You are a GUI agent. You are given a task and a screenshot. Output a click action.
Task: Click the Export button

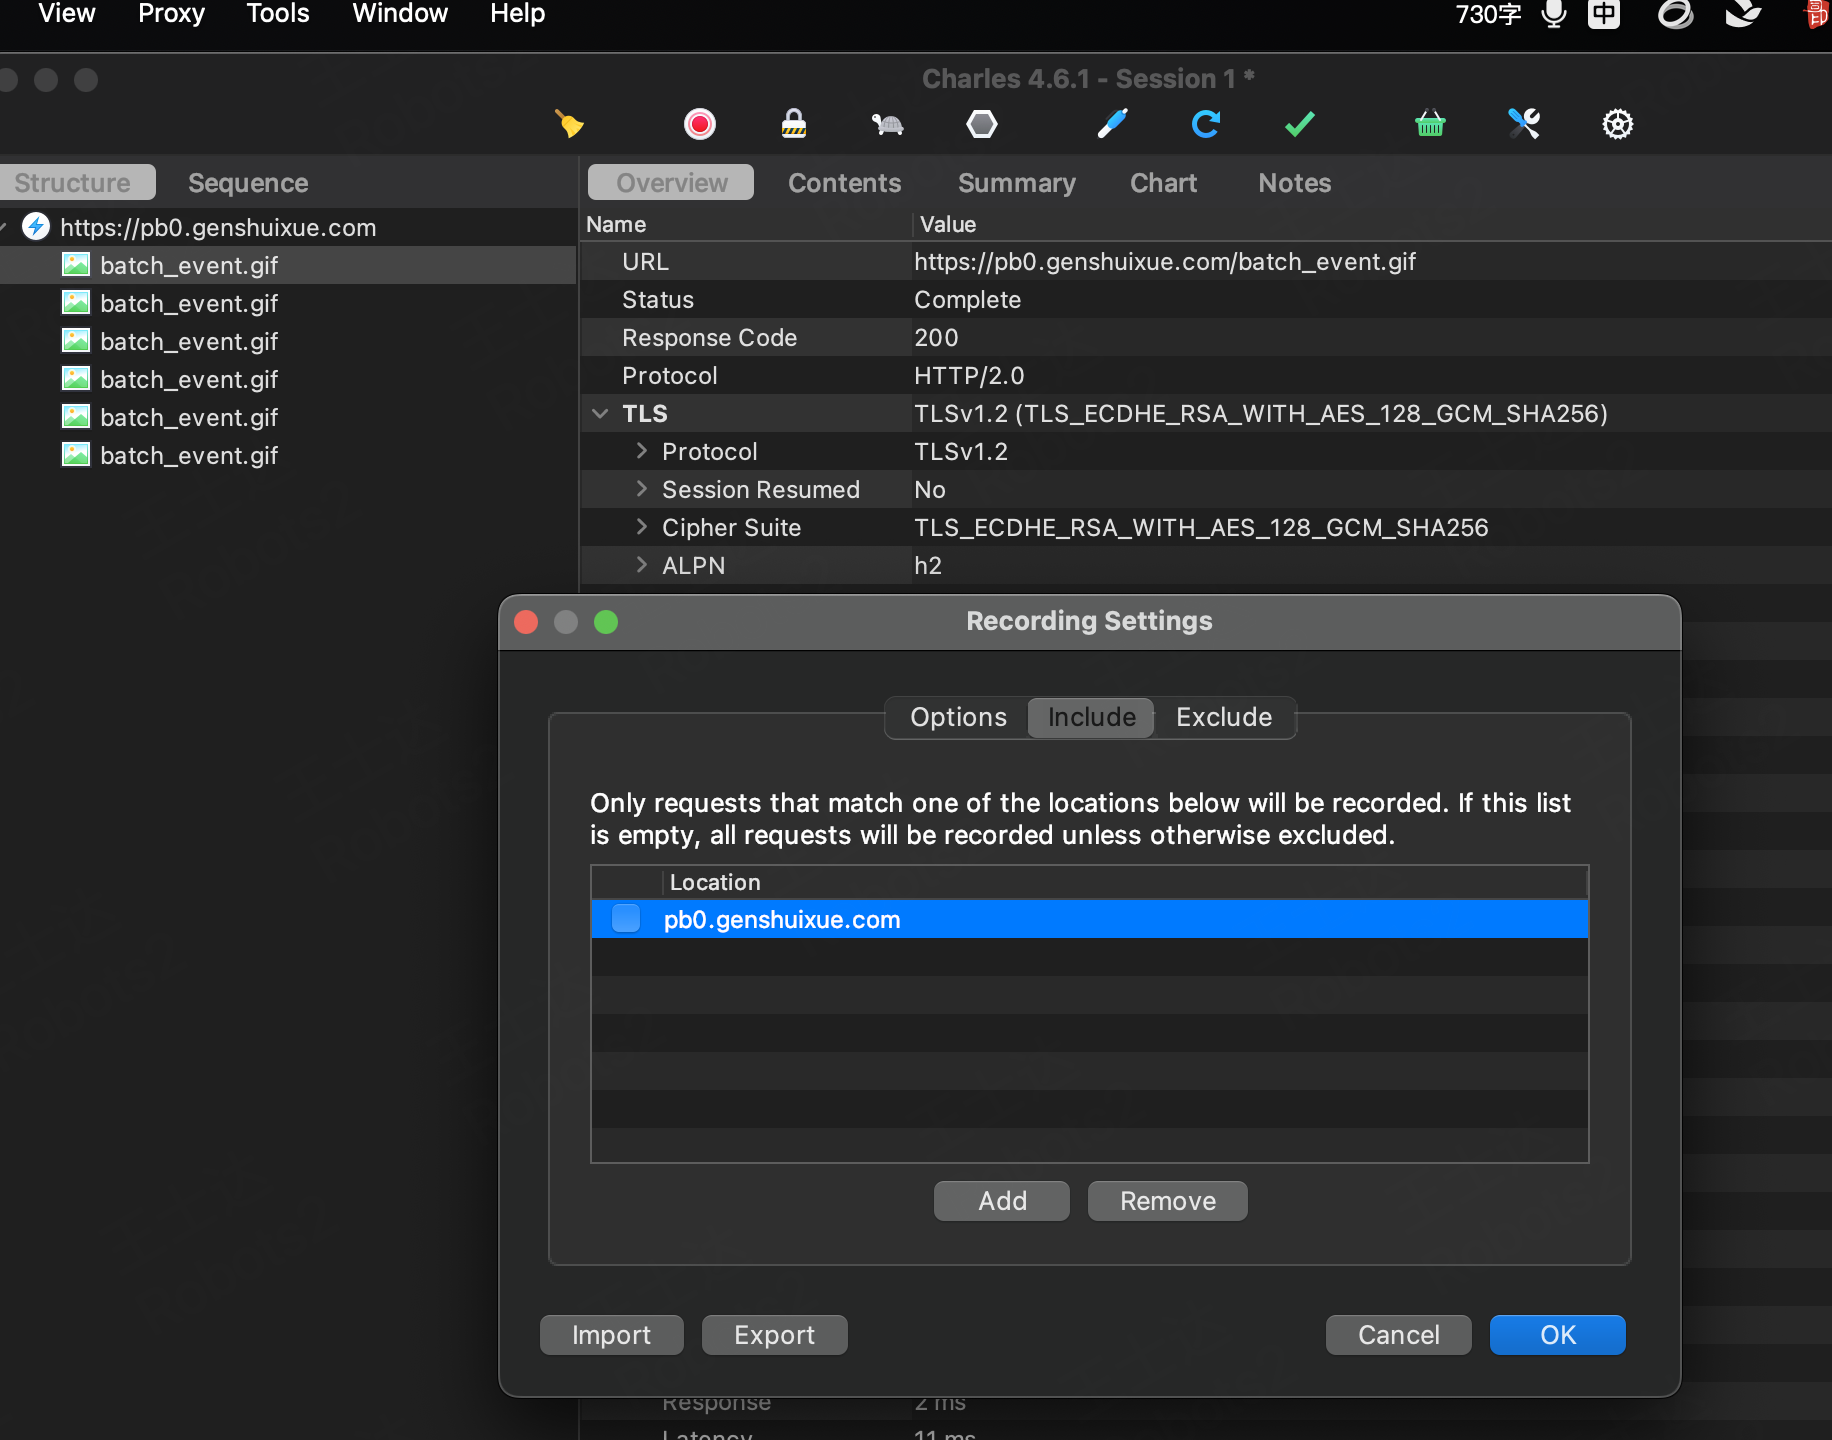(775, 1335)
